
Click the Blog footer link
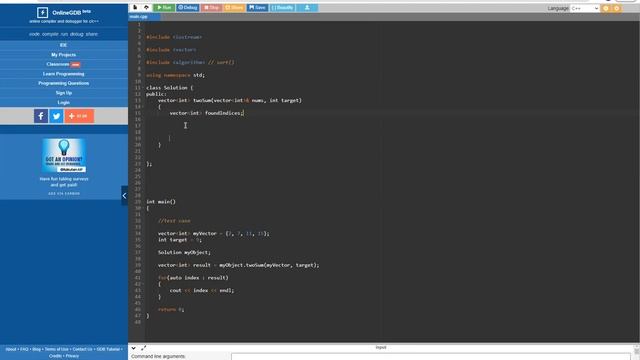(36, 349)
